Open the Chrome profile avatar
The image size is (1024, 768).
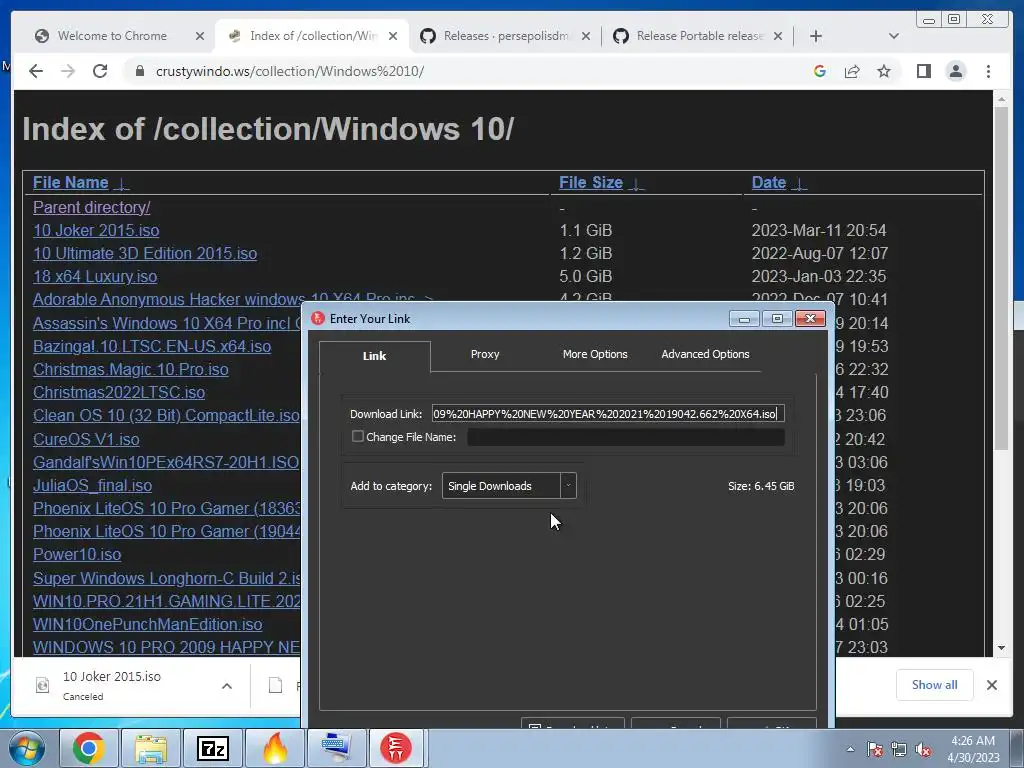pos(955,71)
